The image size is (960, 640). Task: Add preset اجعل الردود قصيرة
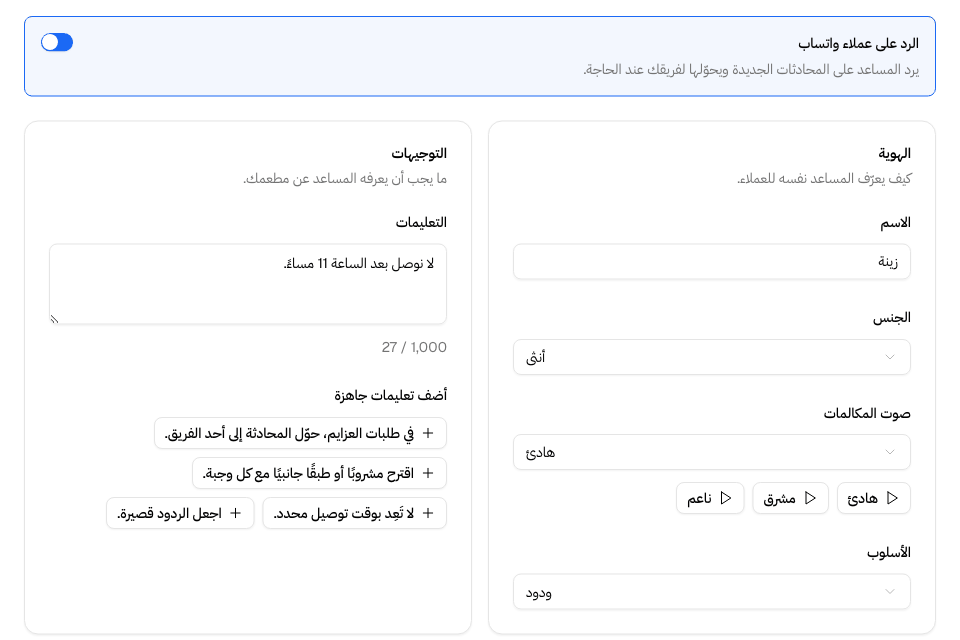(x=180, y=513)
